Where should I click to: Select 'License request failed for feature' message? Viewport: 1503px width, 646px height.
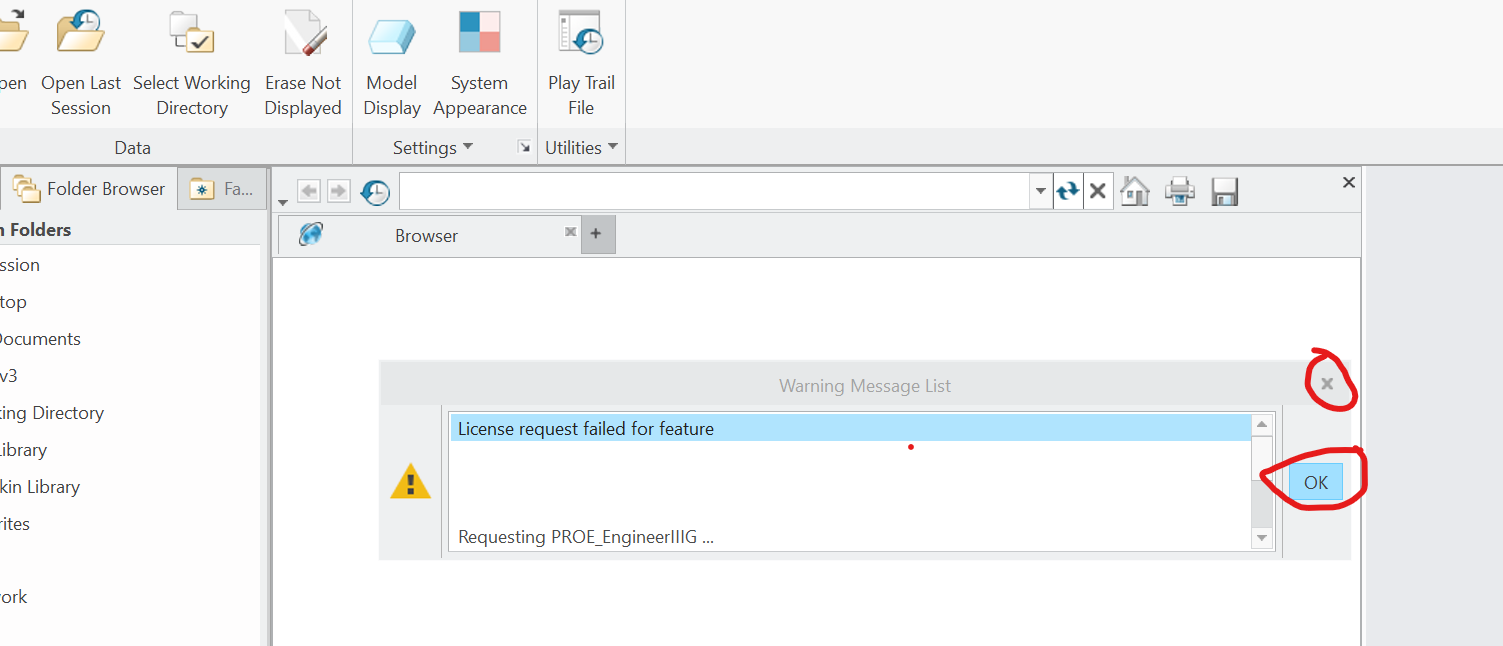coord(850,429)
